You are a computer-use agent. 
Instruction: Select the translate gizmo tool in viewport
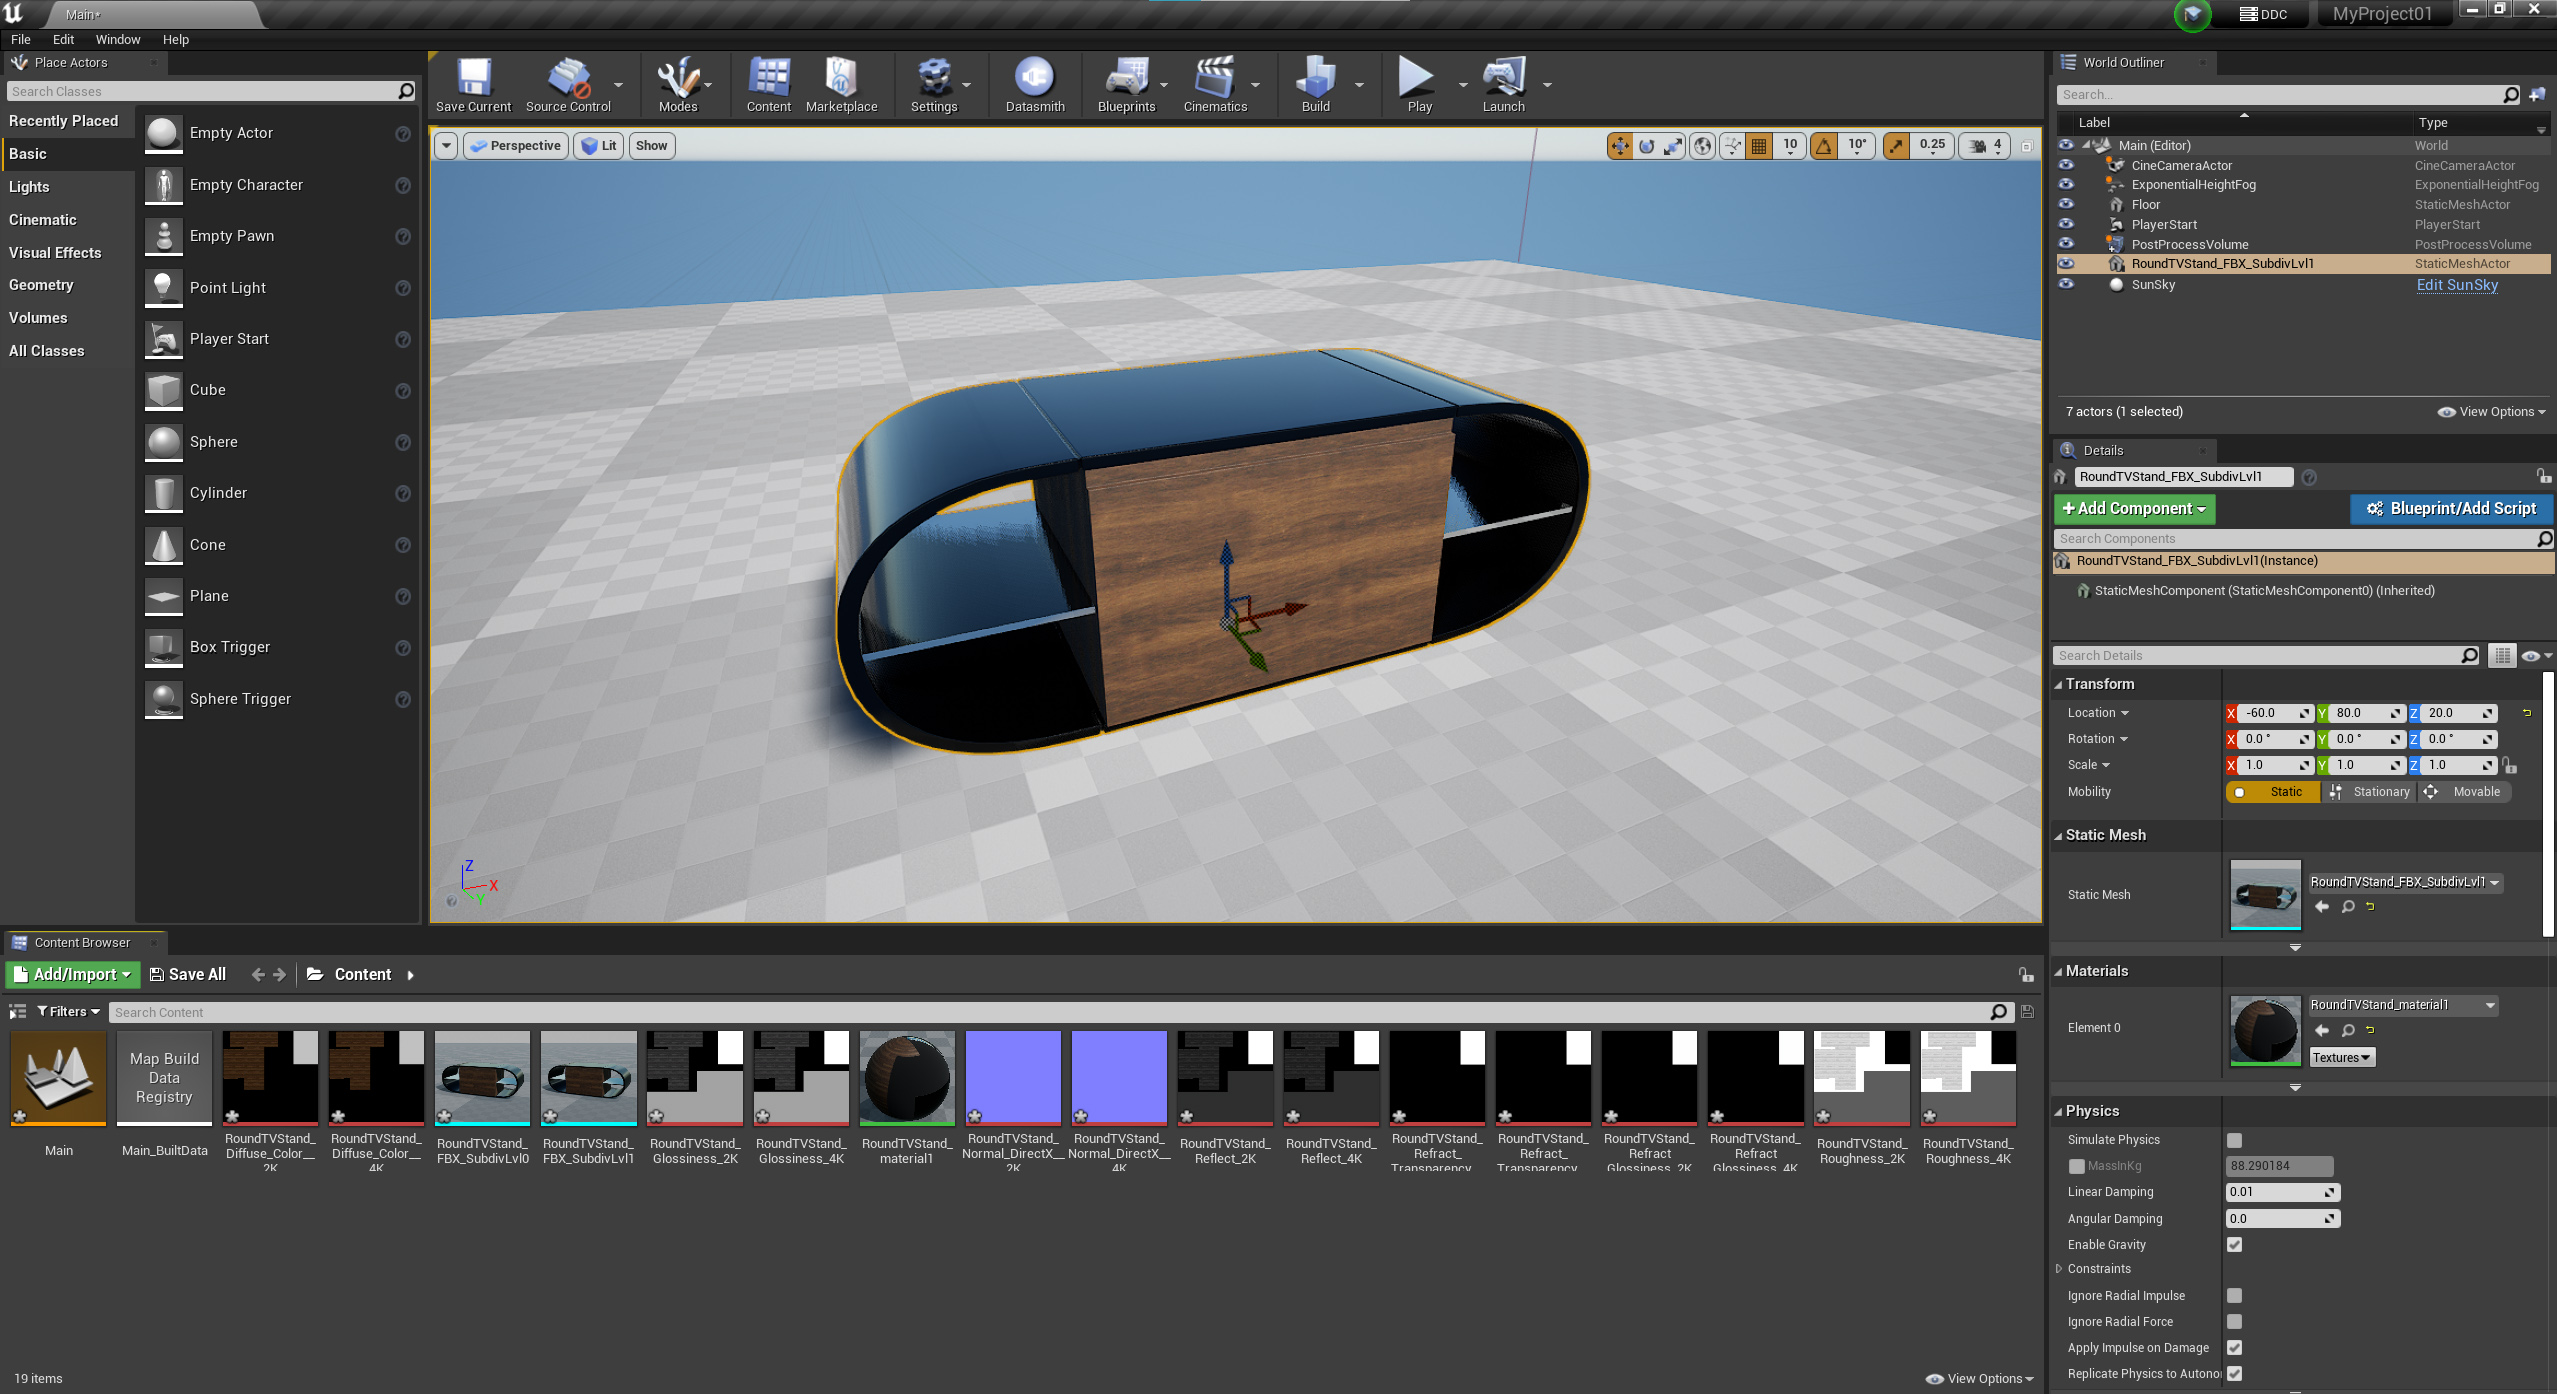(x=1619, y=146)
